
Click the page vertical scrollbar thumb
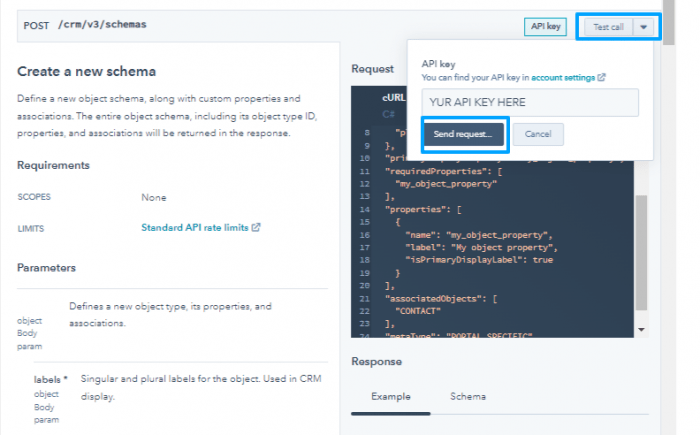(x=668, y=22)
